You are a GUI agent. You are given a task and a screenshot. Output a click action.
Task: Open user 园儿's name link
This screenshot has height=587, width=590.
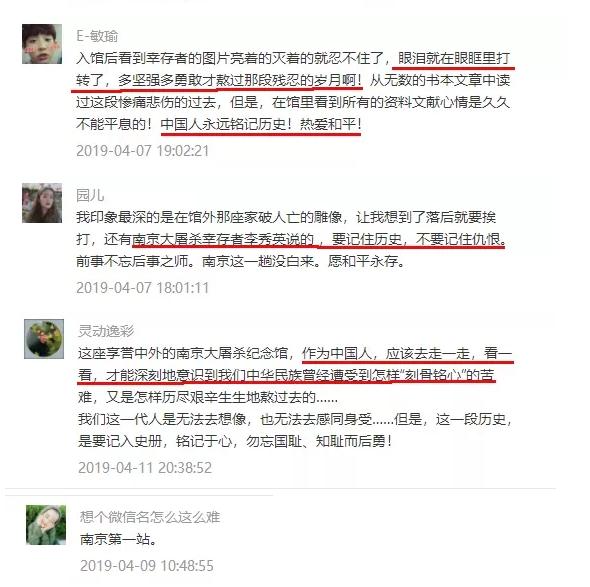(x=90, y=195)
